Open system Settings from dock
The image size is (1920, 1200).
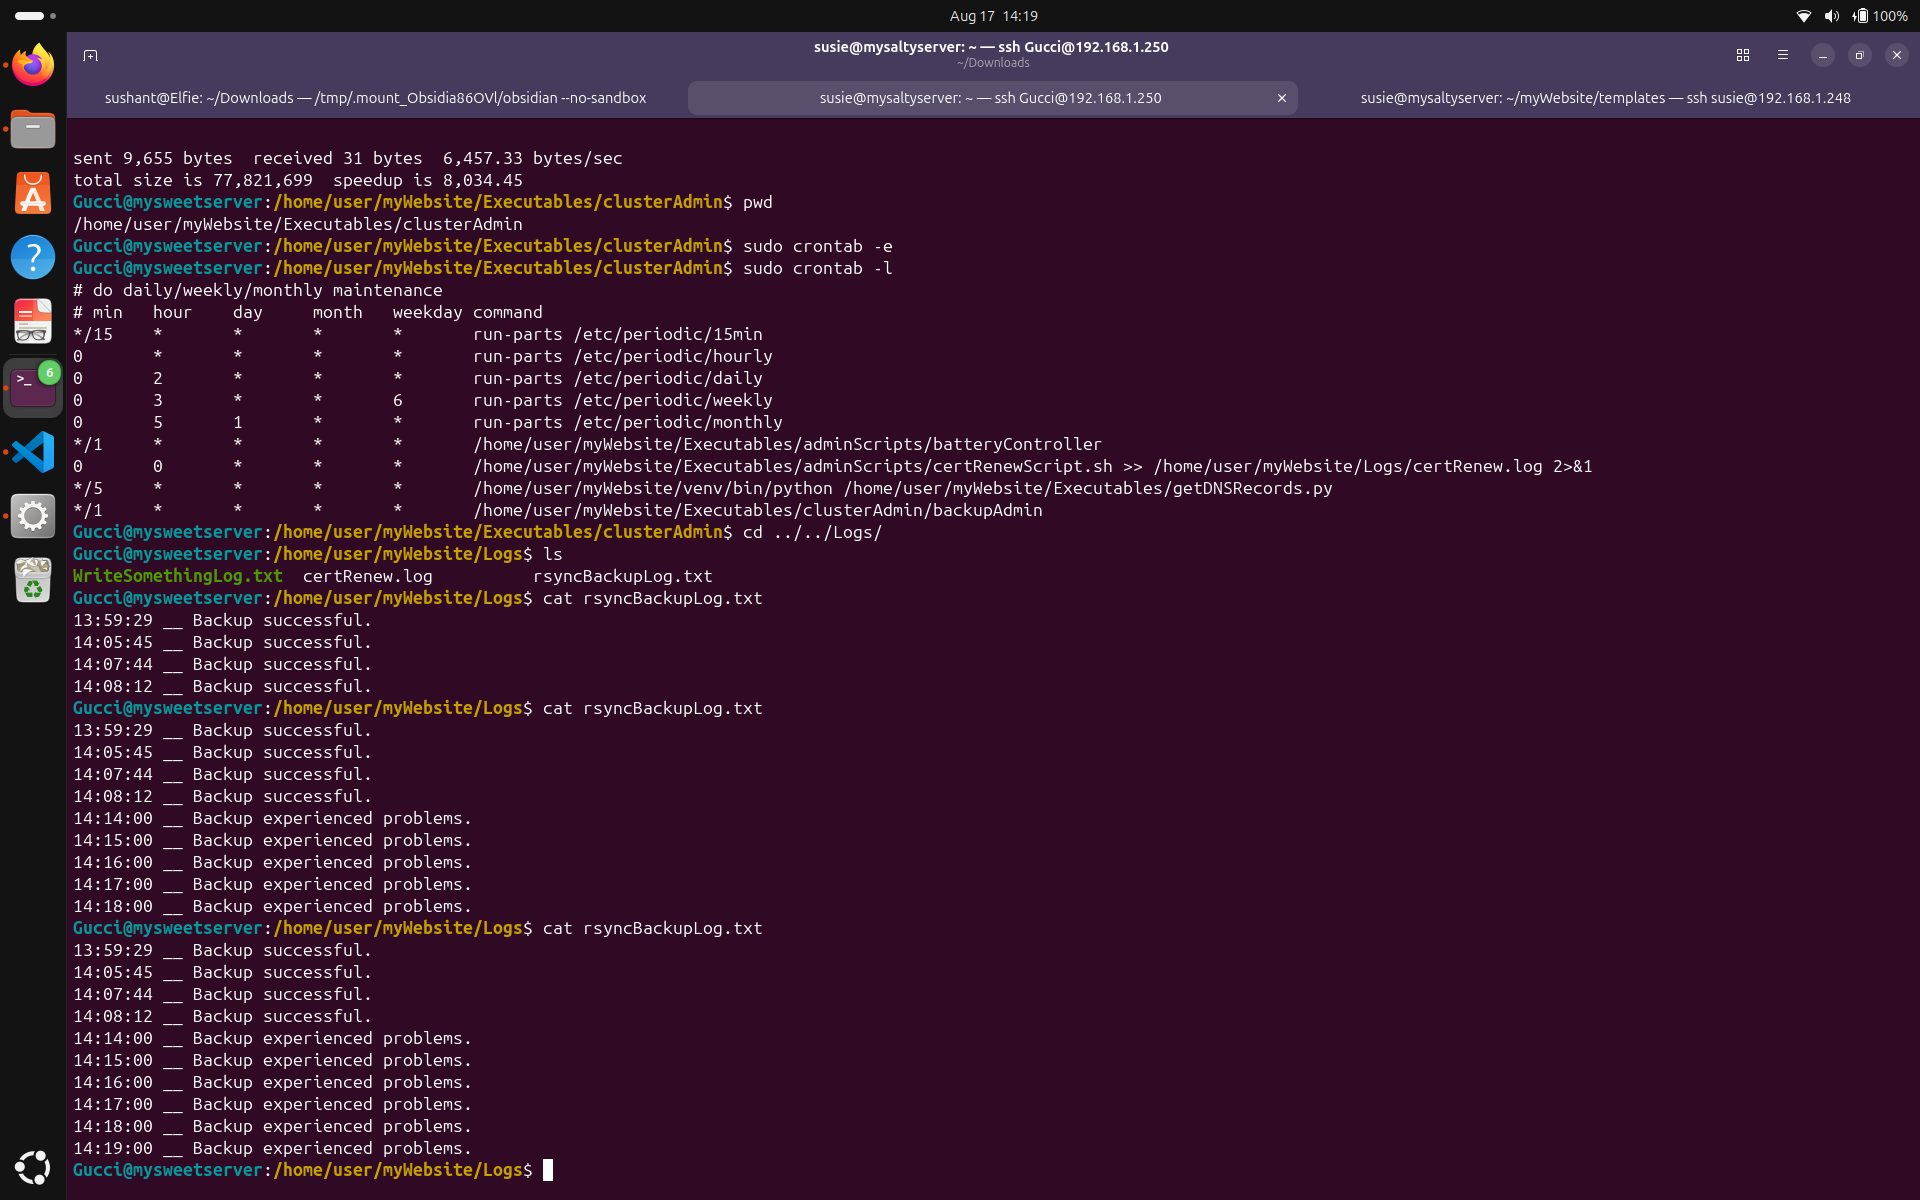(33, 516)
